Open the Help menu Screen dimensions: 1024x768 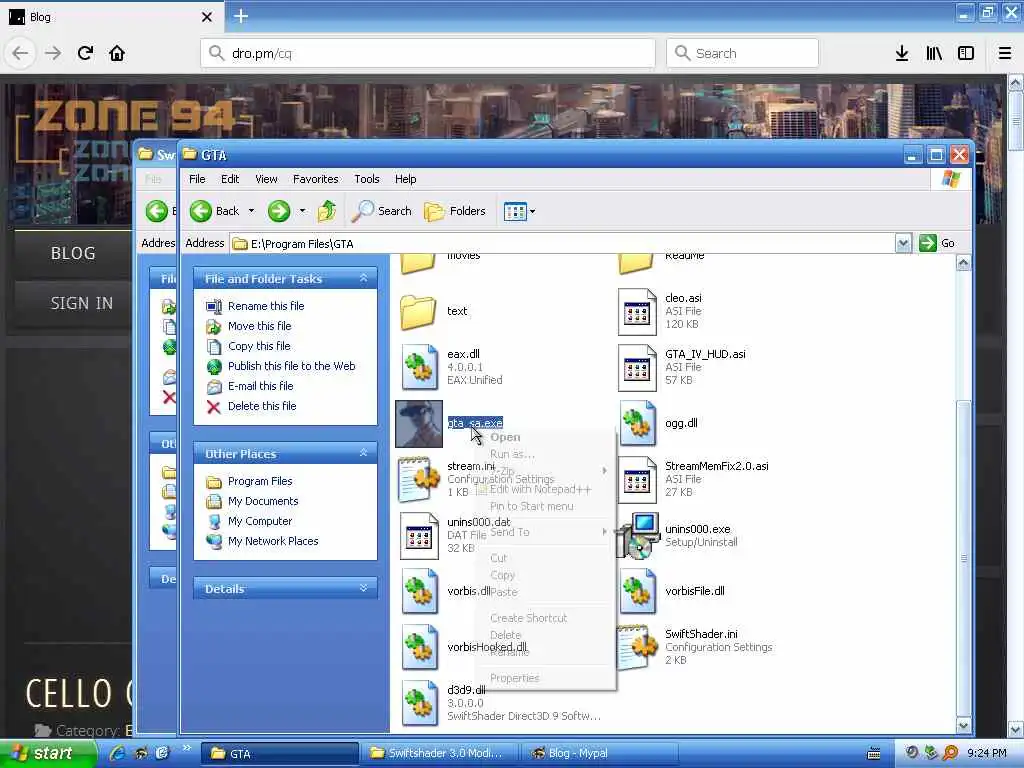pyautogui.click(x=405, y=179)
